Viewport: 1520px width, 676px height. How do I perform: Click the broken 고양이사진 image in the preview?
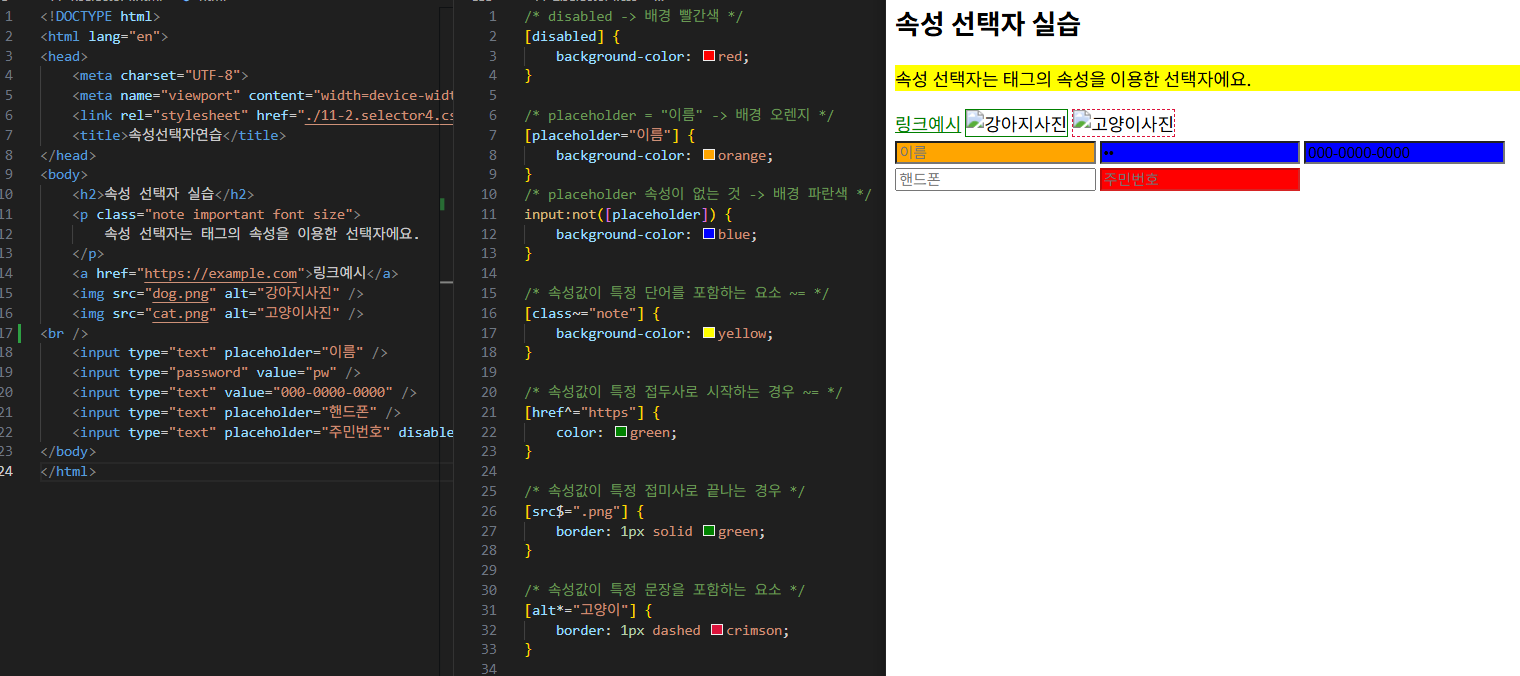1123,123
